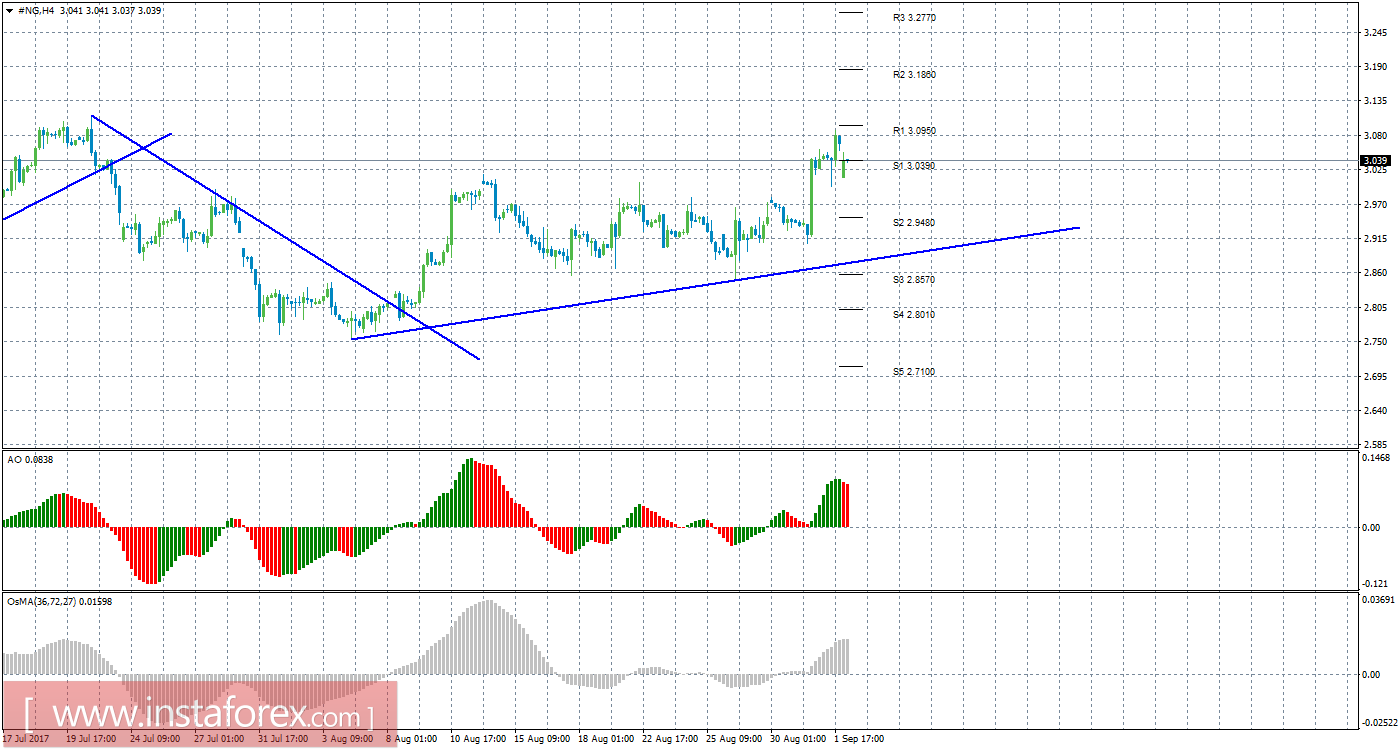
Task: Click the 8 Aug 01:00 time label
Action: click(410, 740)
